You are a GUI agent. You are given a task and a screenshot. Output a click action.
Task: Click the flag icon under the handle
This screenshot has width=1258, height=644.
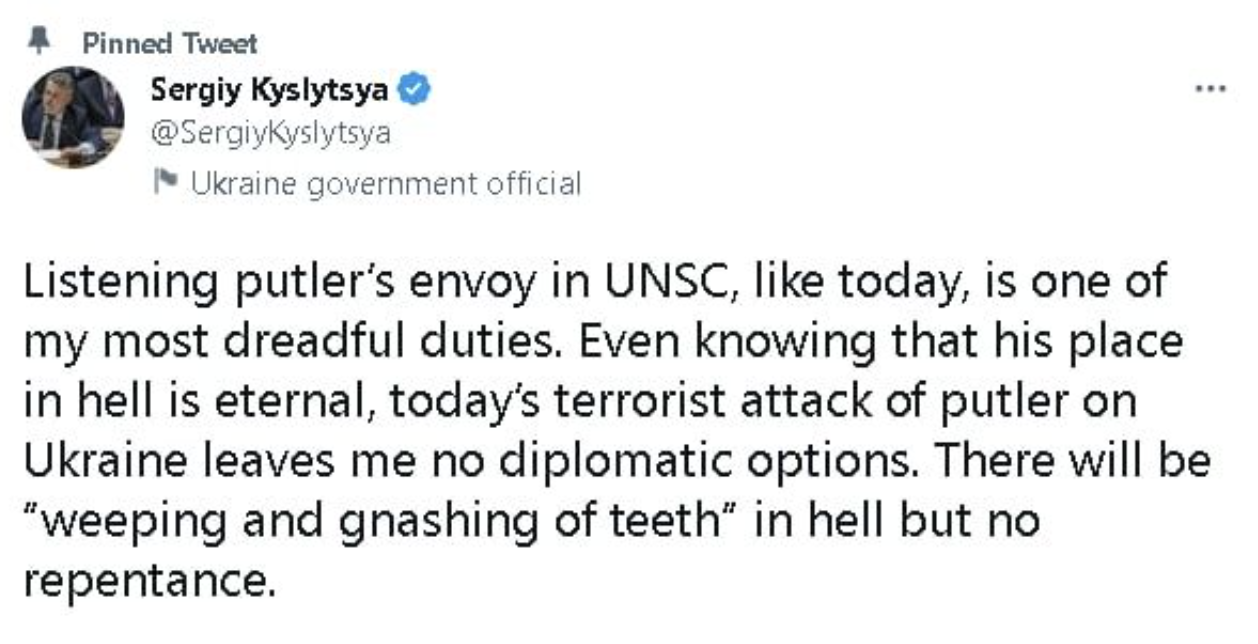[x=163, y=183]
